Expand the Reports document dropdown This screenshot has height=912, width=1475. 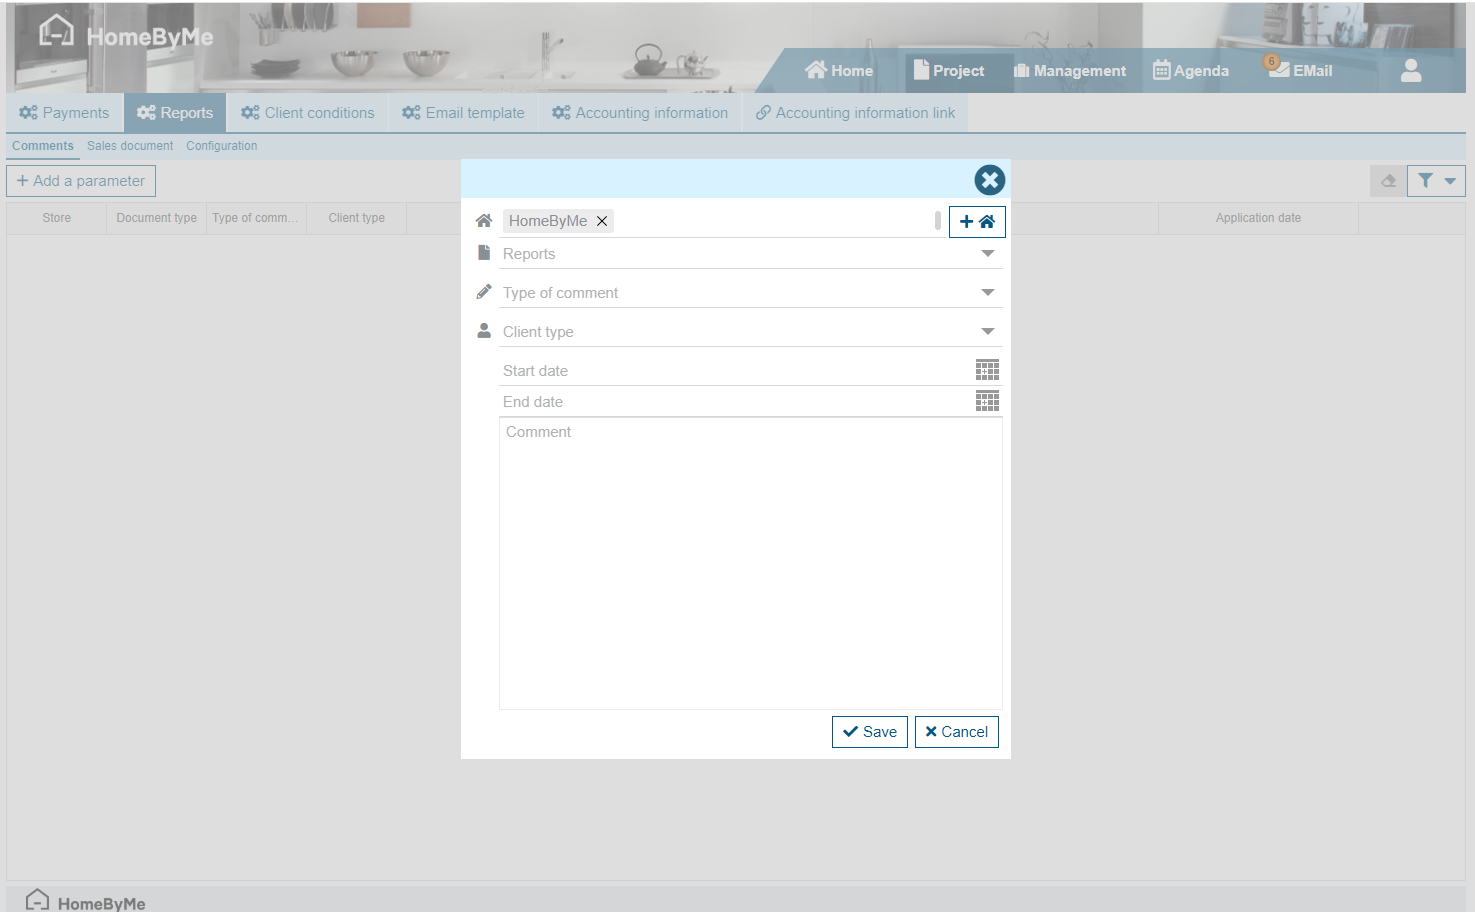tap(987, 254)
